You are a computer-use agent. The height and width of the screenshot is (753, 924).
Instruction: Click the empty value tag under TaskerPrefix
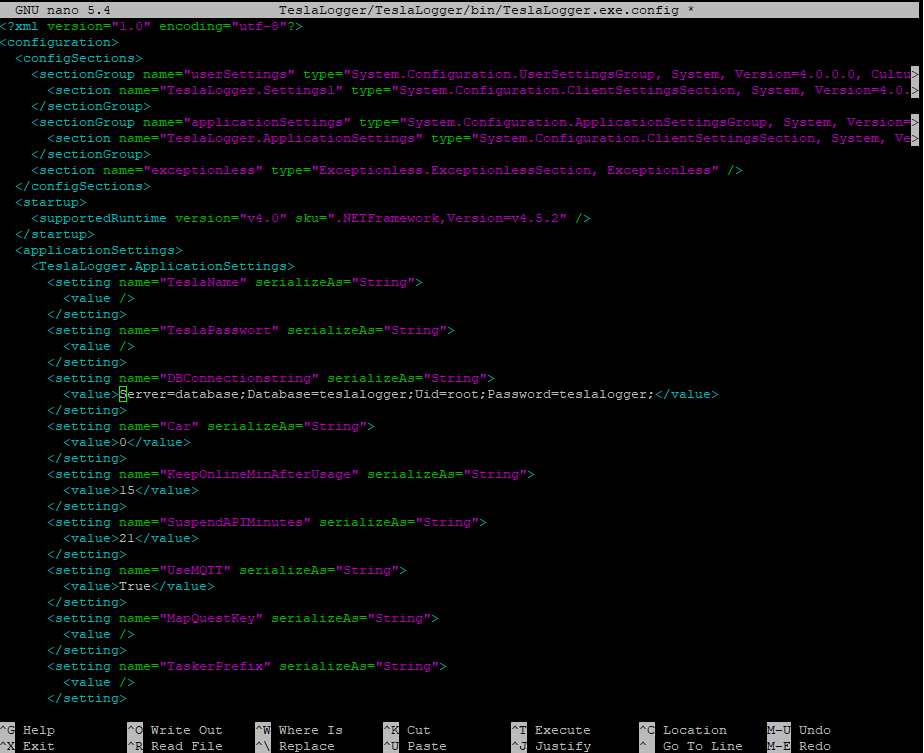tap(99, 682)
